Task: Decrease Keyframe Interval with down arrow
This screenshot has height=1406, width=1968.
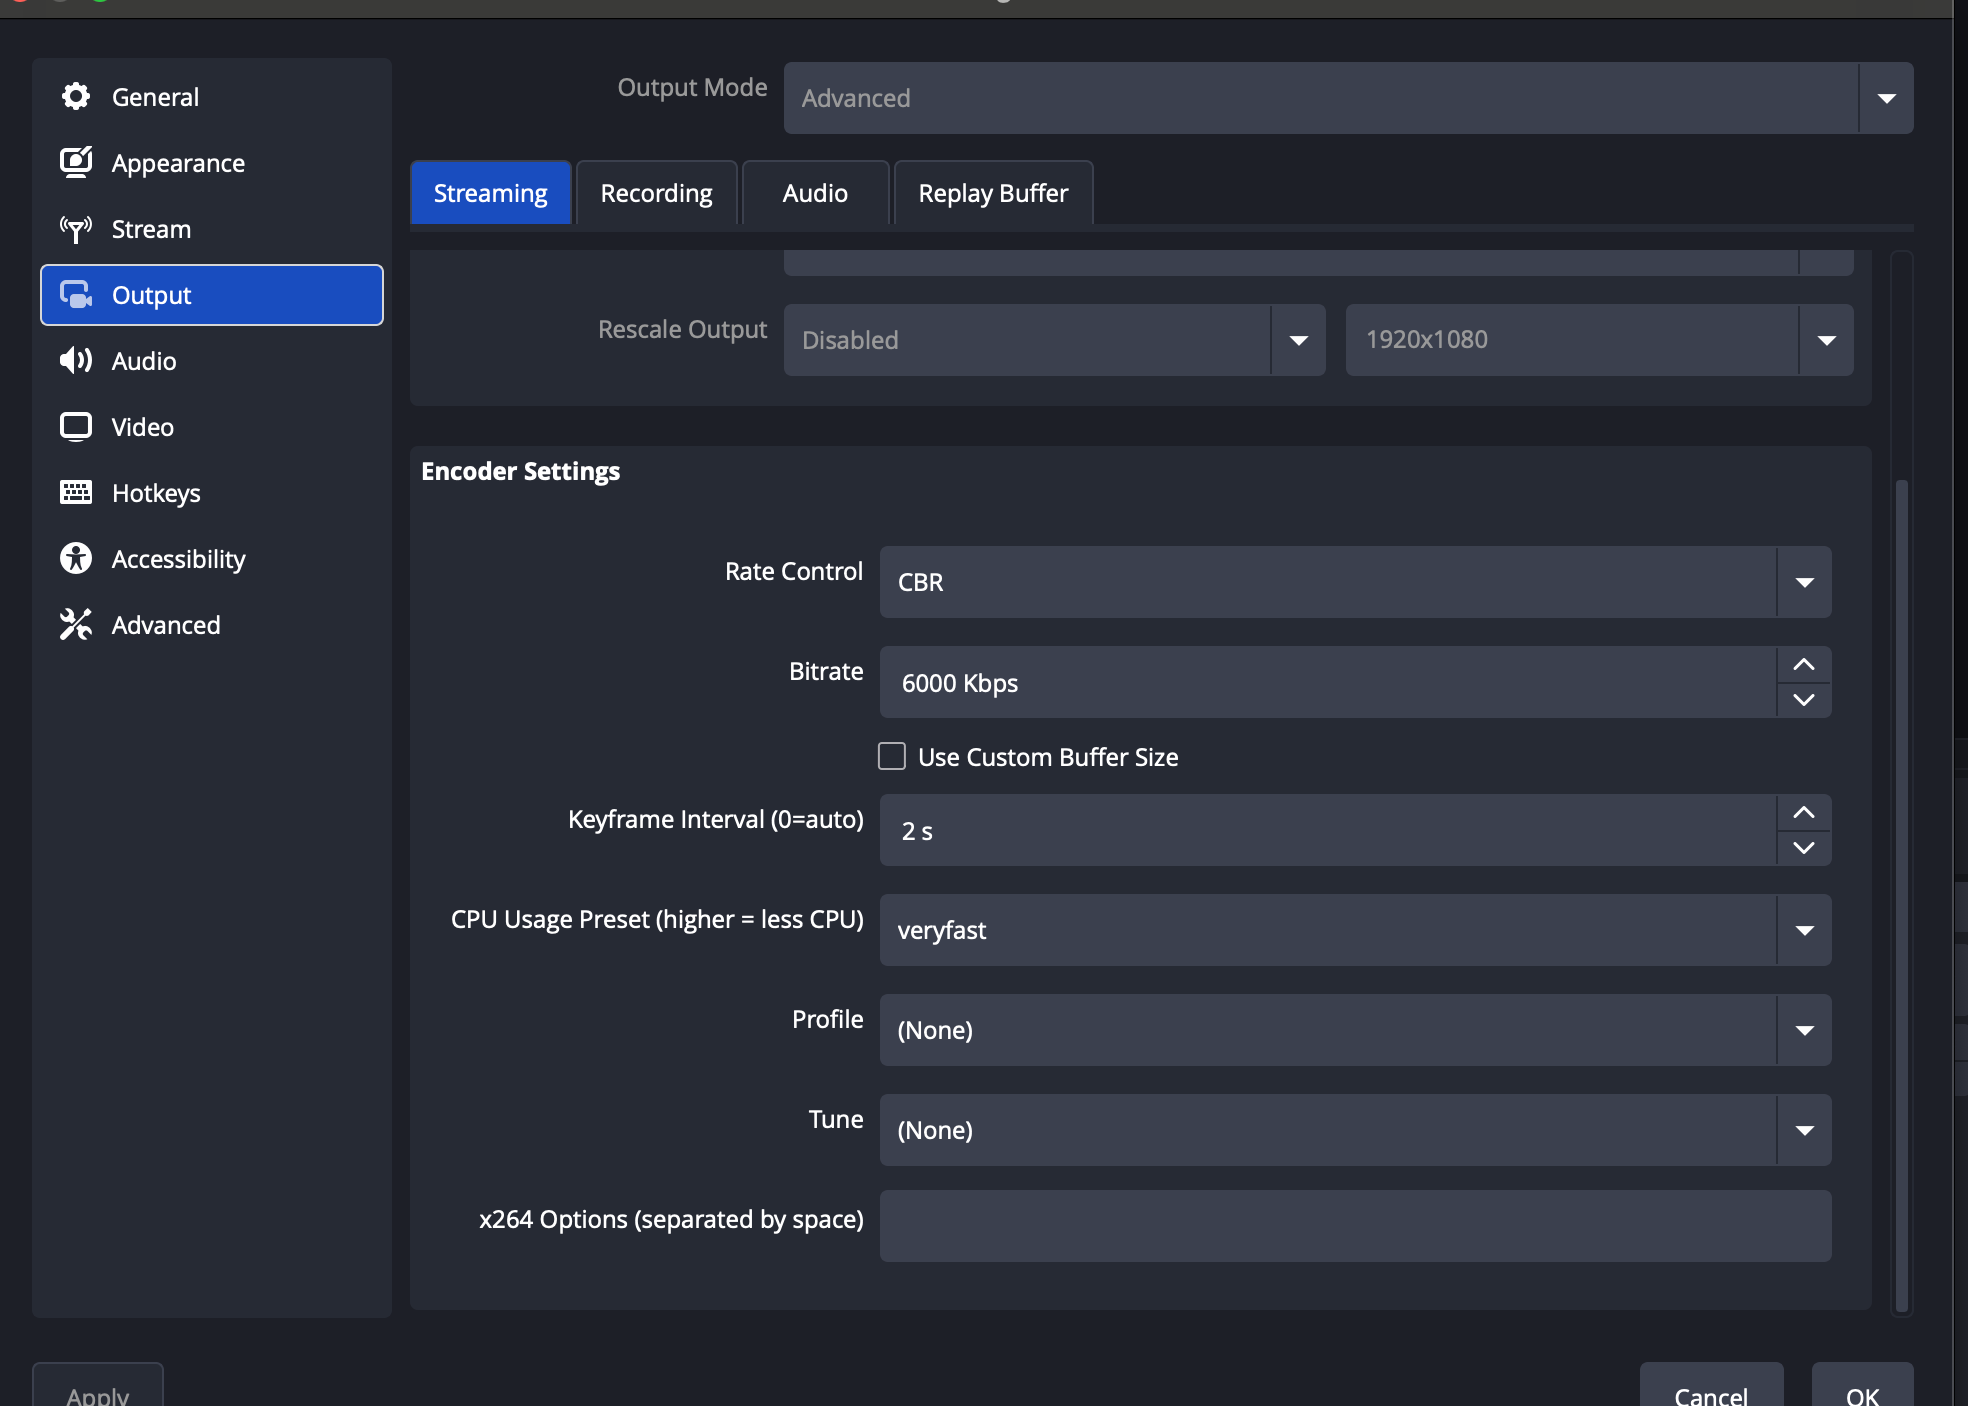Action: click(x=1804, y=848)
